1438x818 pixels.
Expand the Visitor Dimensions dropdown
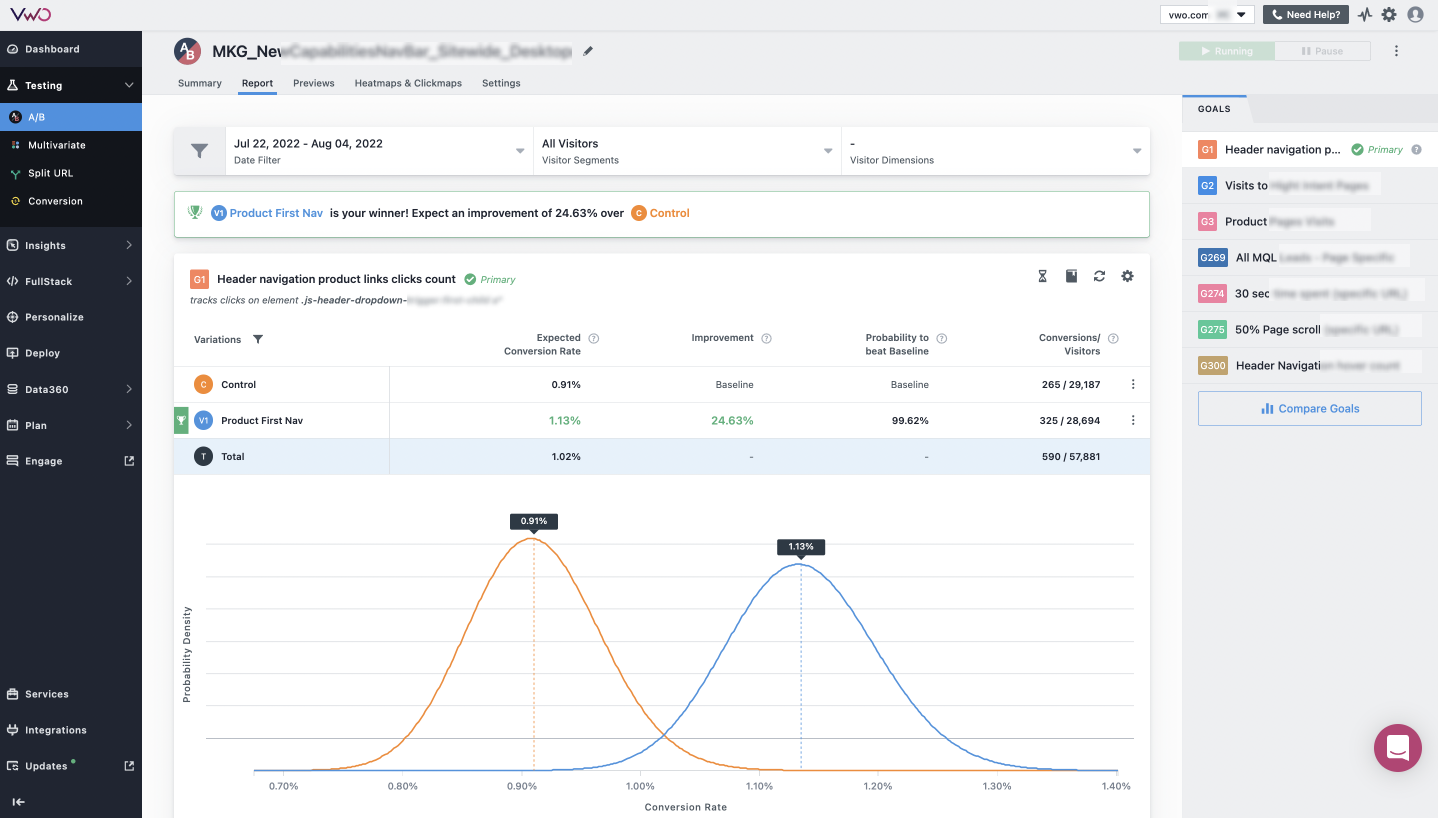[995, 150]
